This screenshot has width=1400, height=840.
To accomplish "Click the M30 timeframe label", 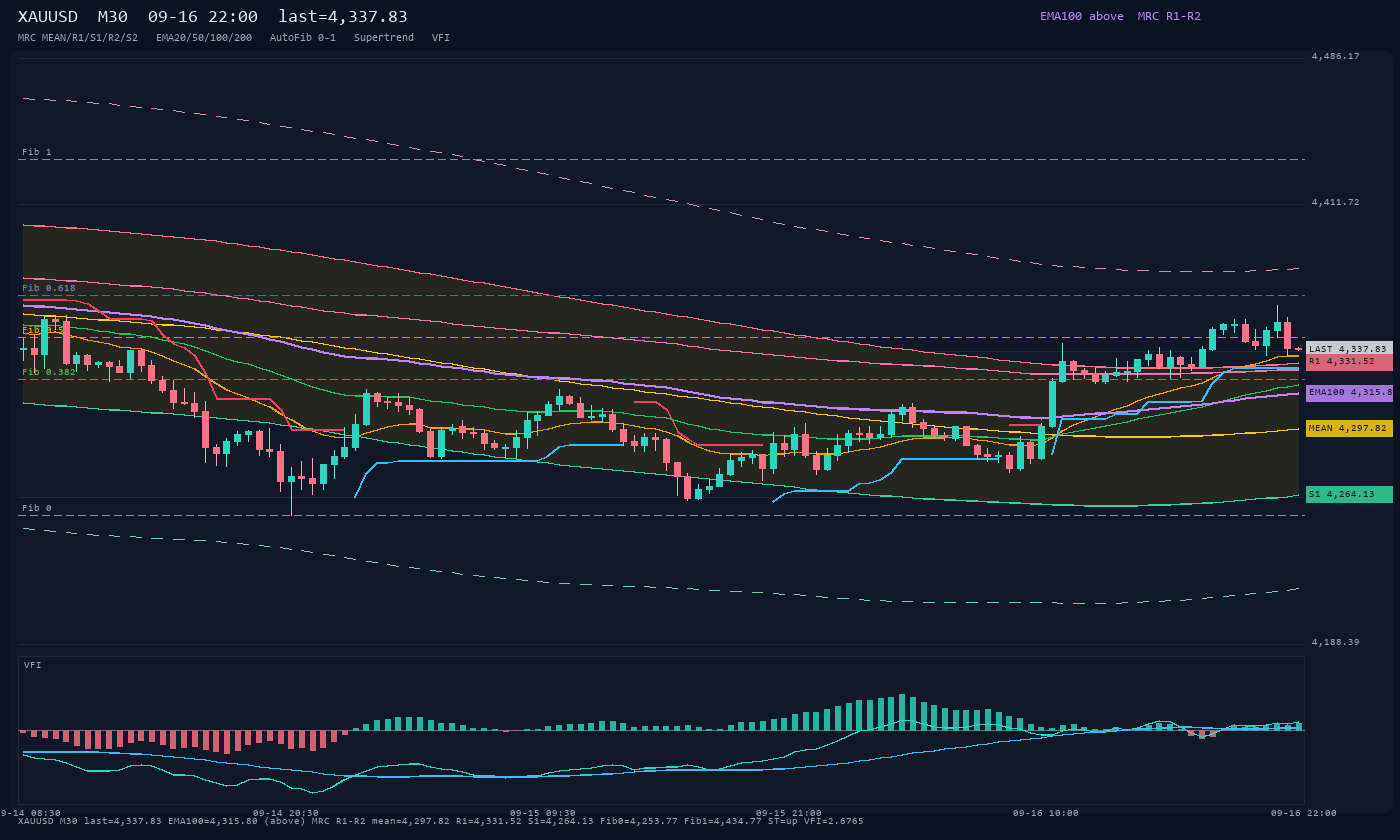I will tap(112, 16).
